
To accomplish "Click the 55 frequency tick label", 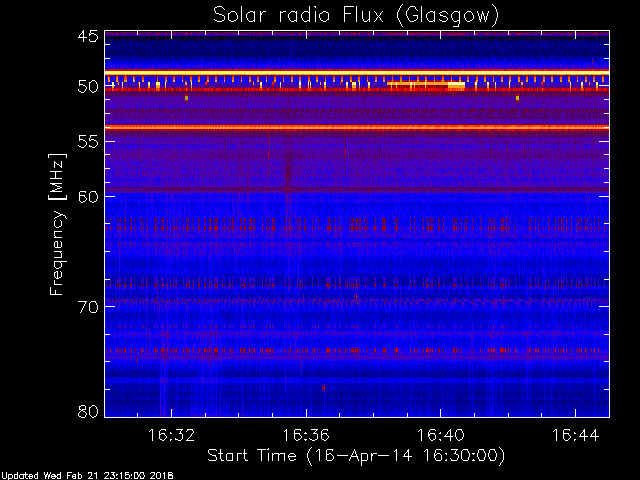I will 88,142.
